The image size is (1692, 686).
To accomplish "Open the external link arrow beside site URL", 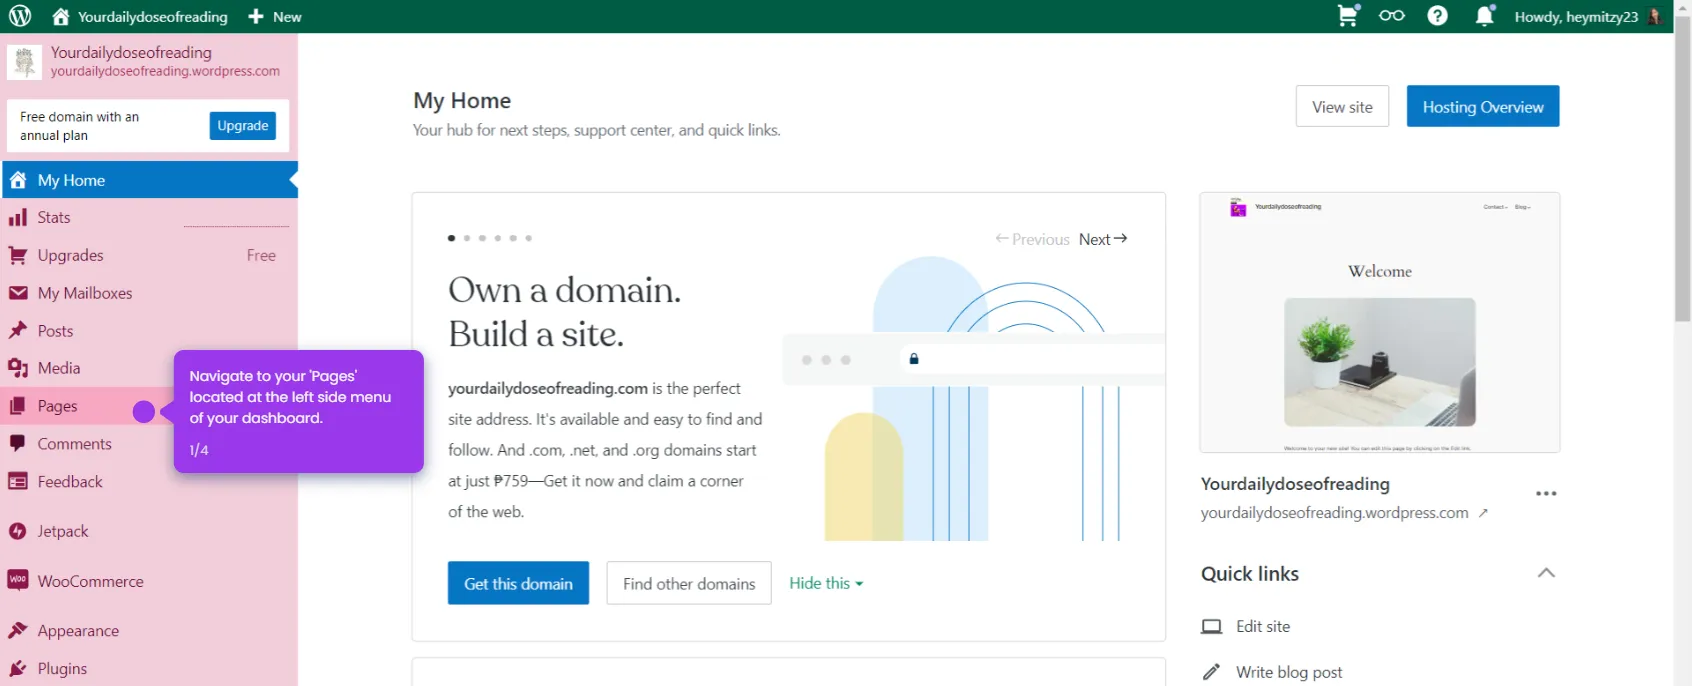I will tap(1483, 513).
